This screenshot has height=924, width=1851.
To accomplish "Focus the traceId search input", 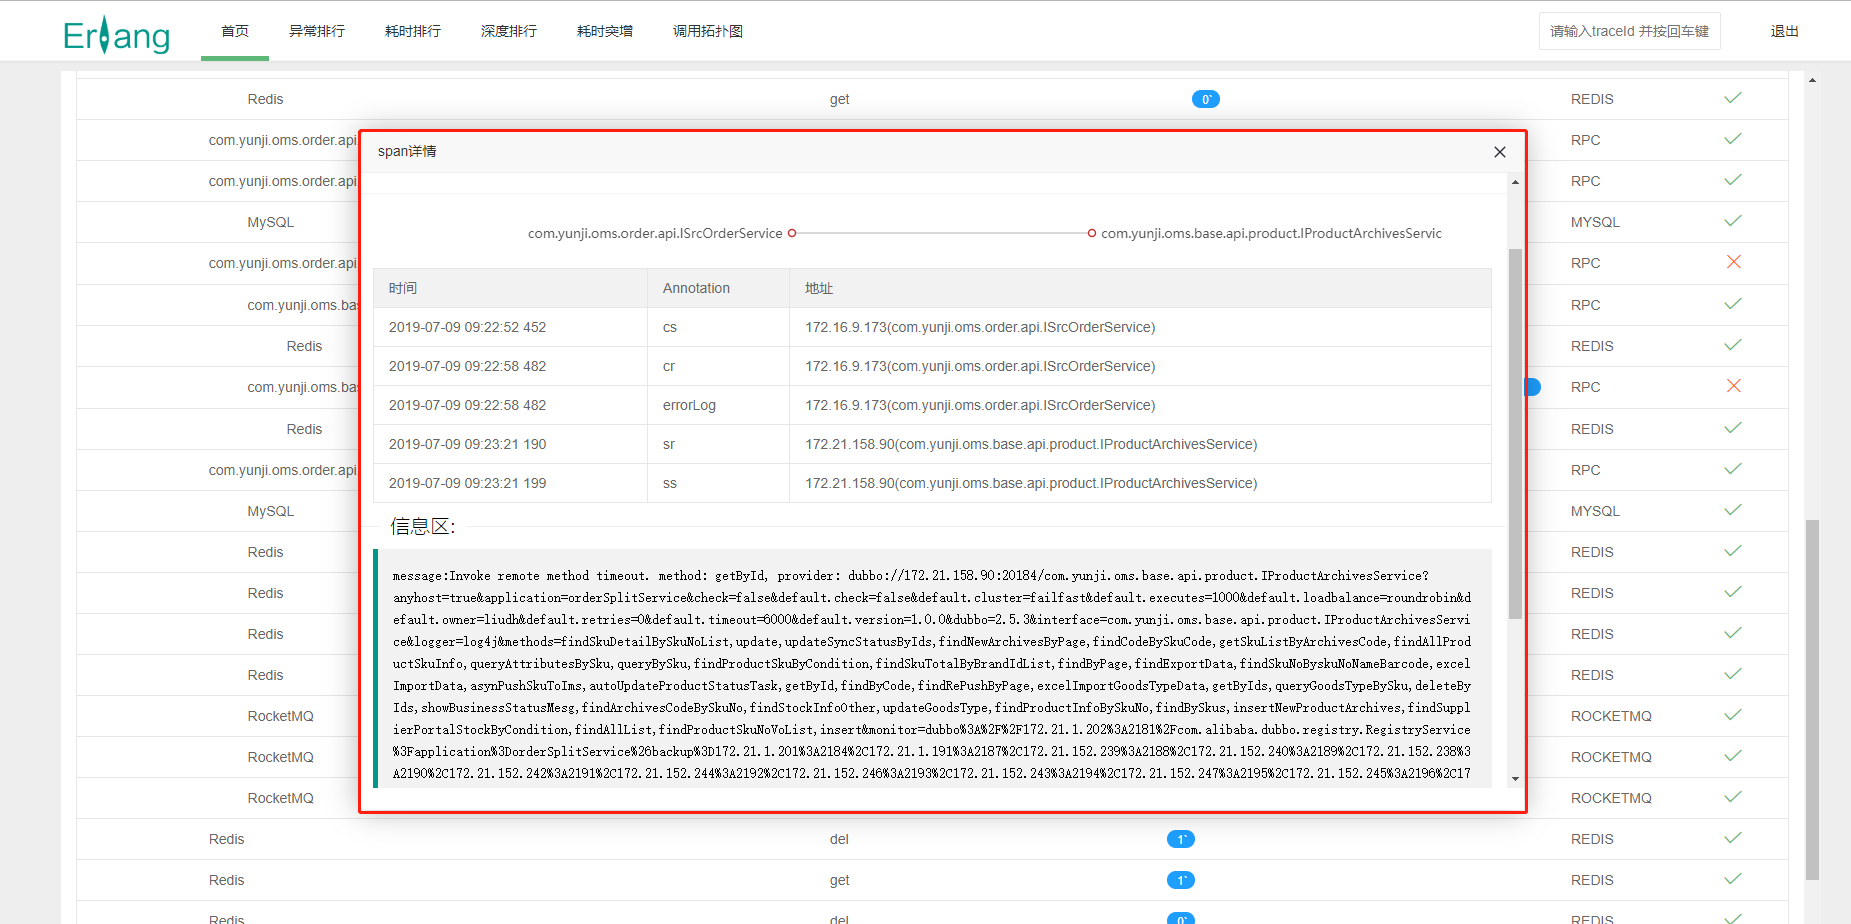I will click(1629, 31).
